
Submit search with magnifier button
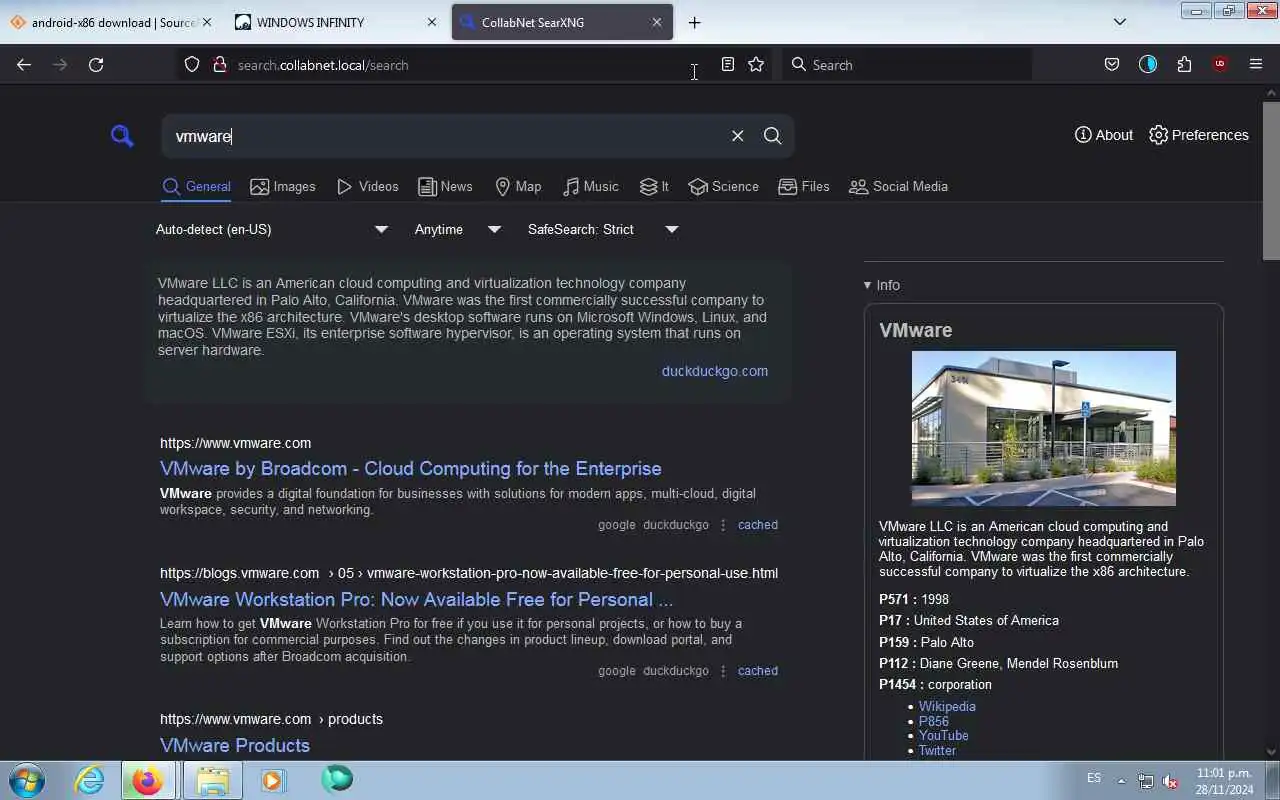click(772, 136)
